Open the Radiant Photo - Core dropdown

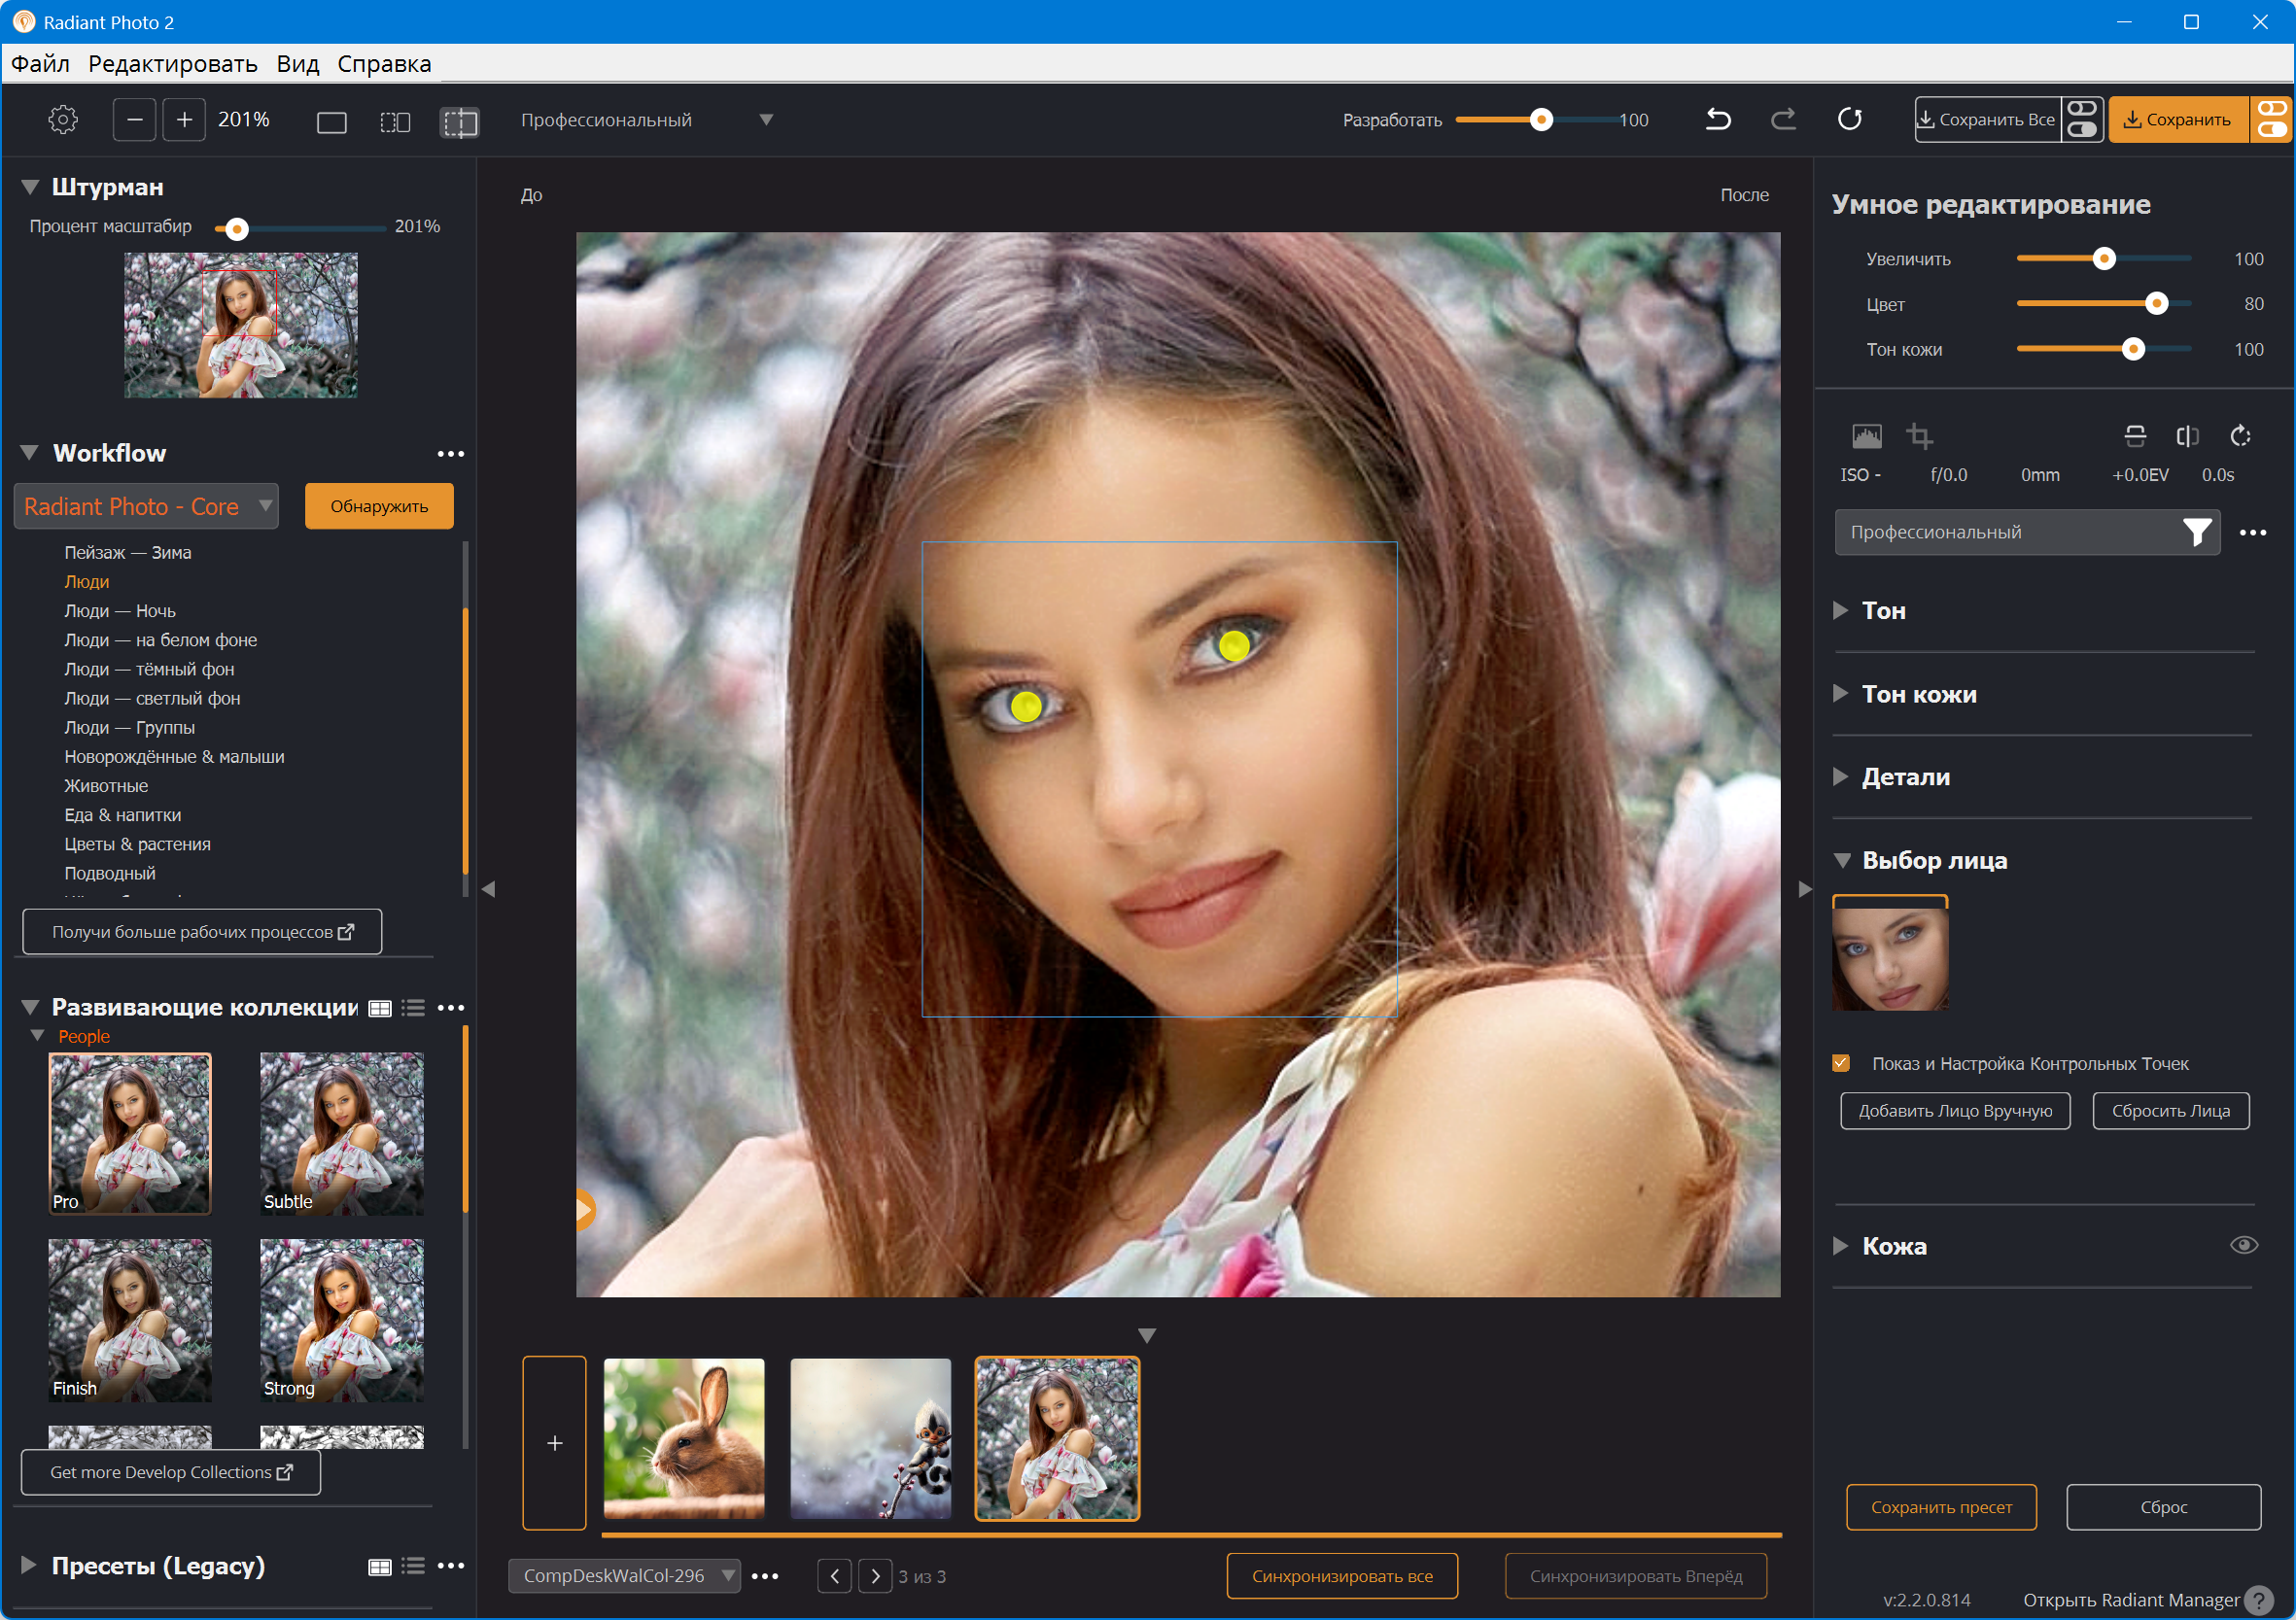coord(146,506)
